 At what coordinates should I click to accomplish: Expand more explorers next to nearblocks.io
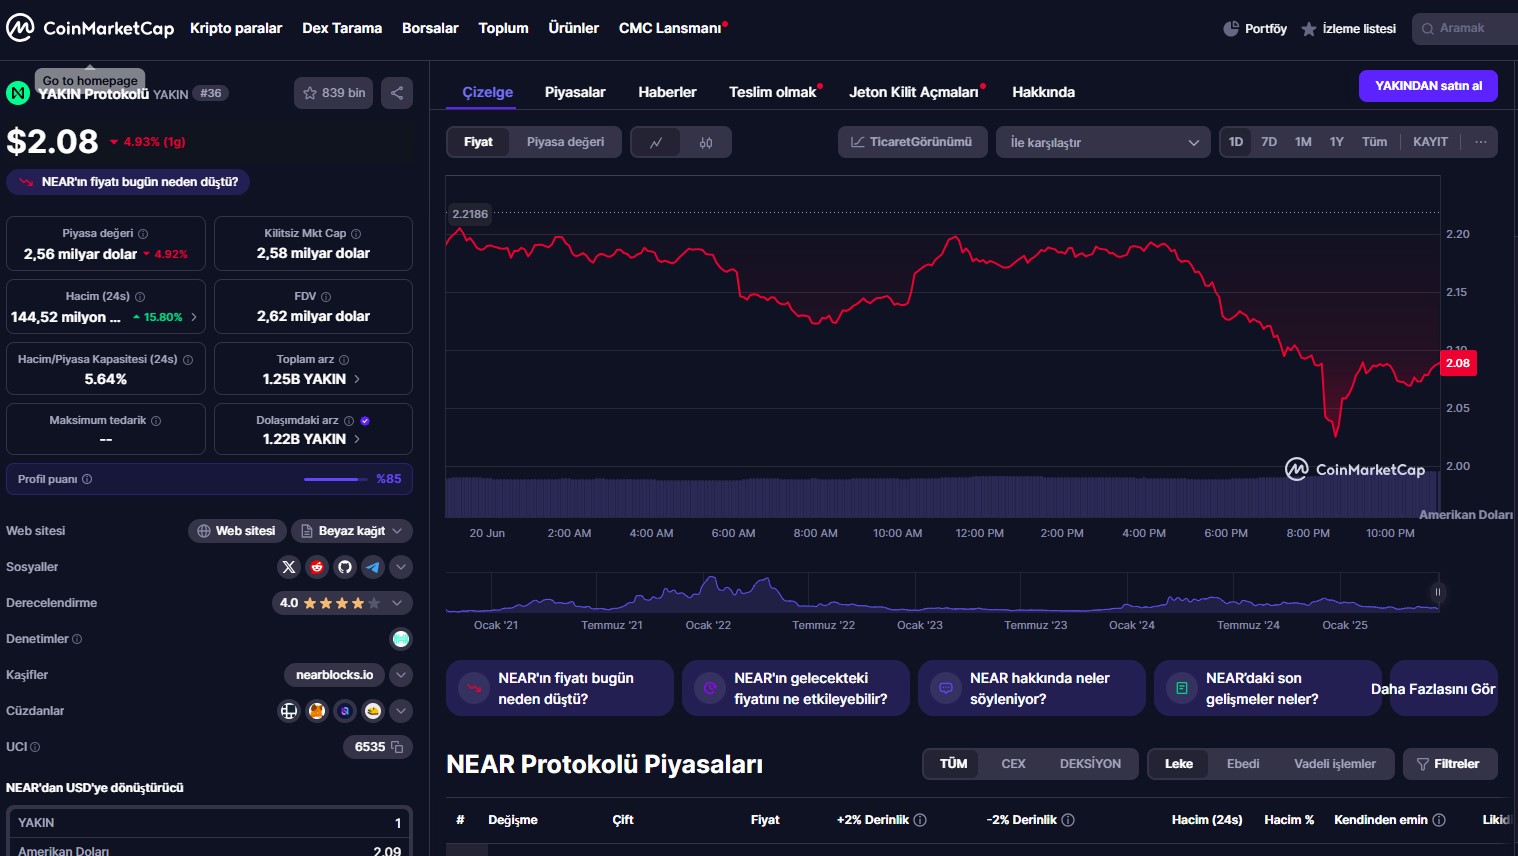click(401, 675)
